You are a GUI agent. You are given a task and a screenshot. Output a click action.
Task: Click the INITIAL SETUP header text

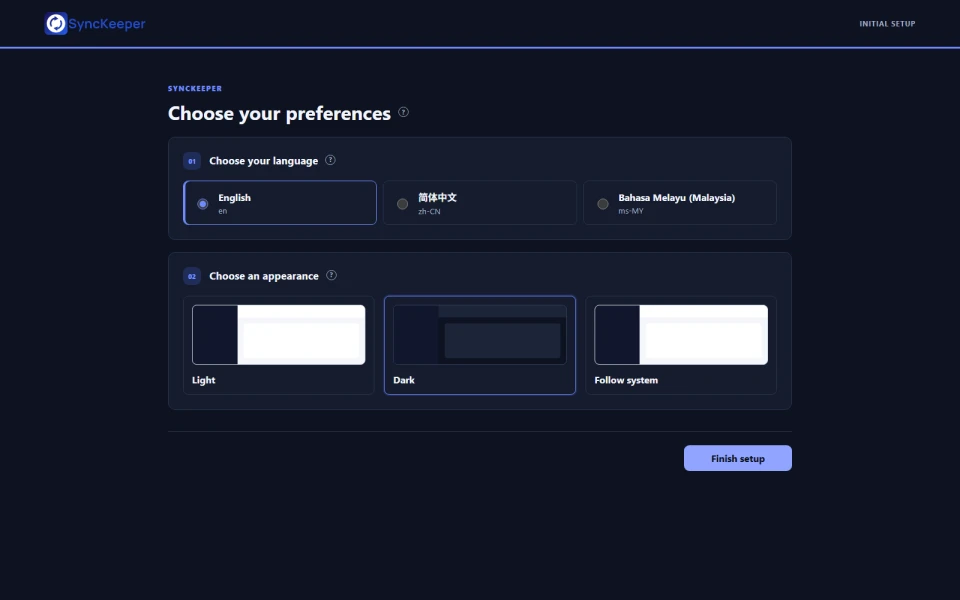point(887,24)
